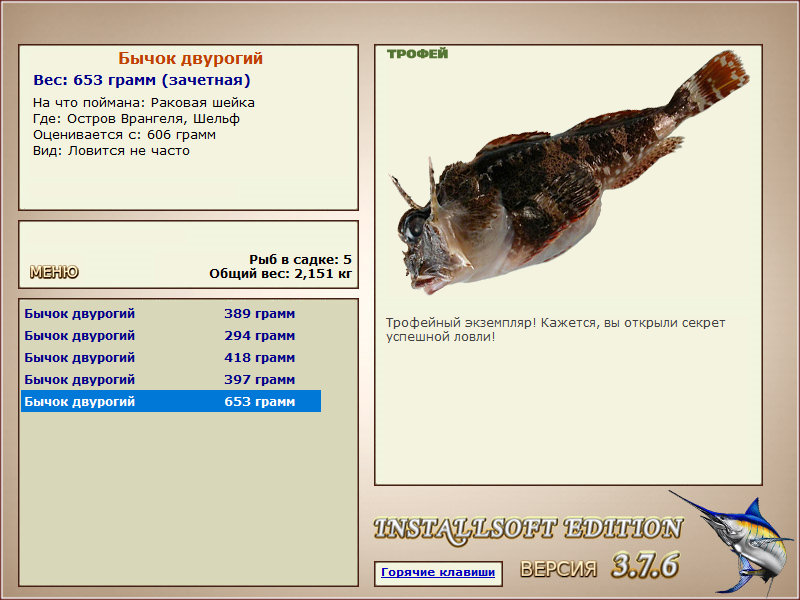Click the highlighted 653 грамм fish row
The height and width of the screenshot is (600, 800).
(171, 402)
